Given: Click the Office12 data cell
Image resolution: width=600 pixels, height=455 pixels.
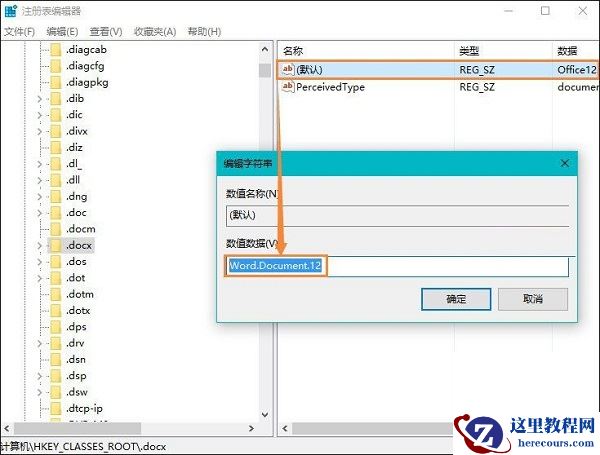Looking at the screenshot, I should (577, 70).
